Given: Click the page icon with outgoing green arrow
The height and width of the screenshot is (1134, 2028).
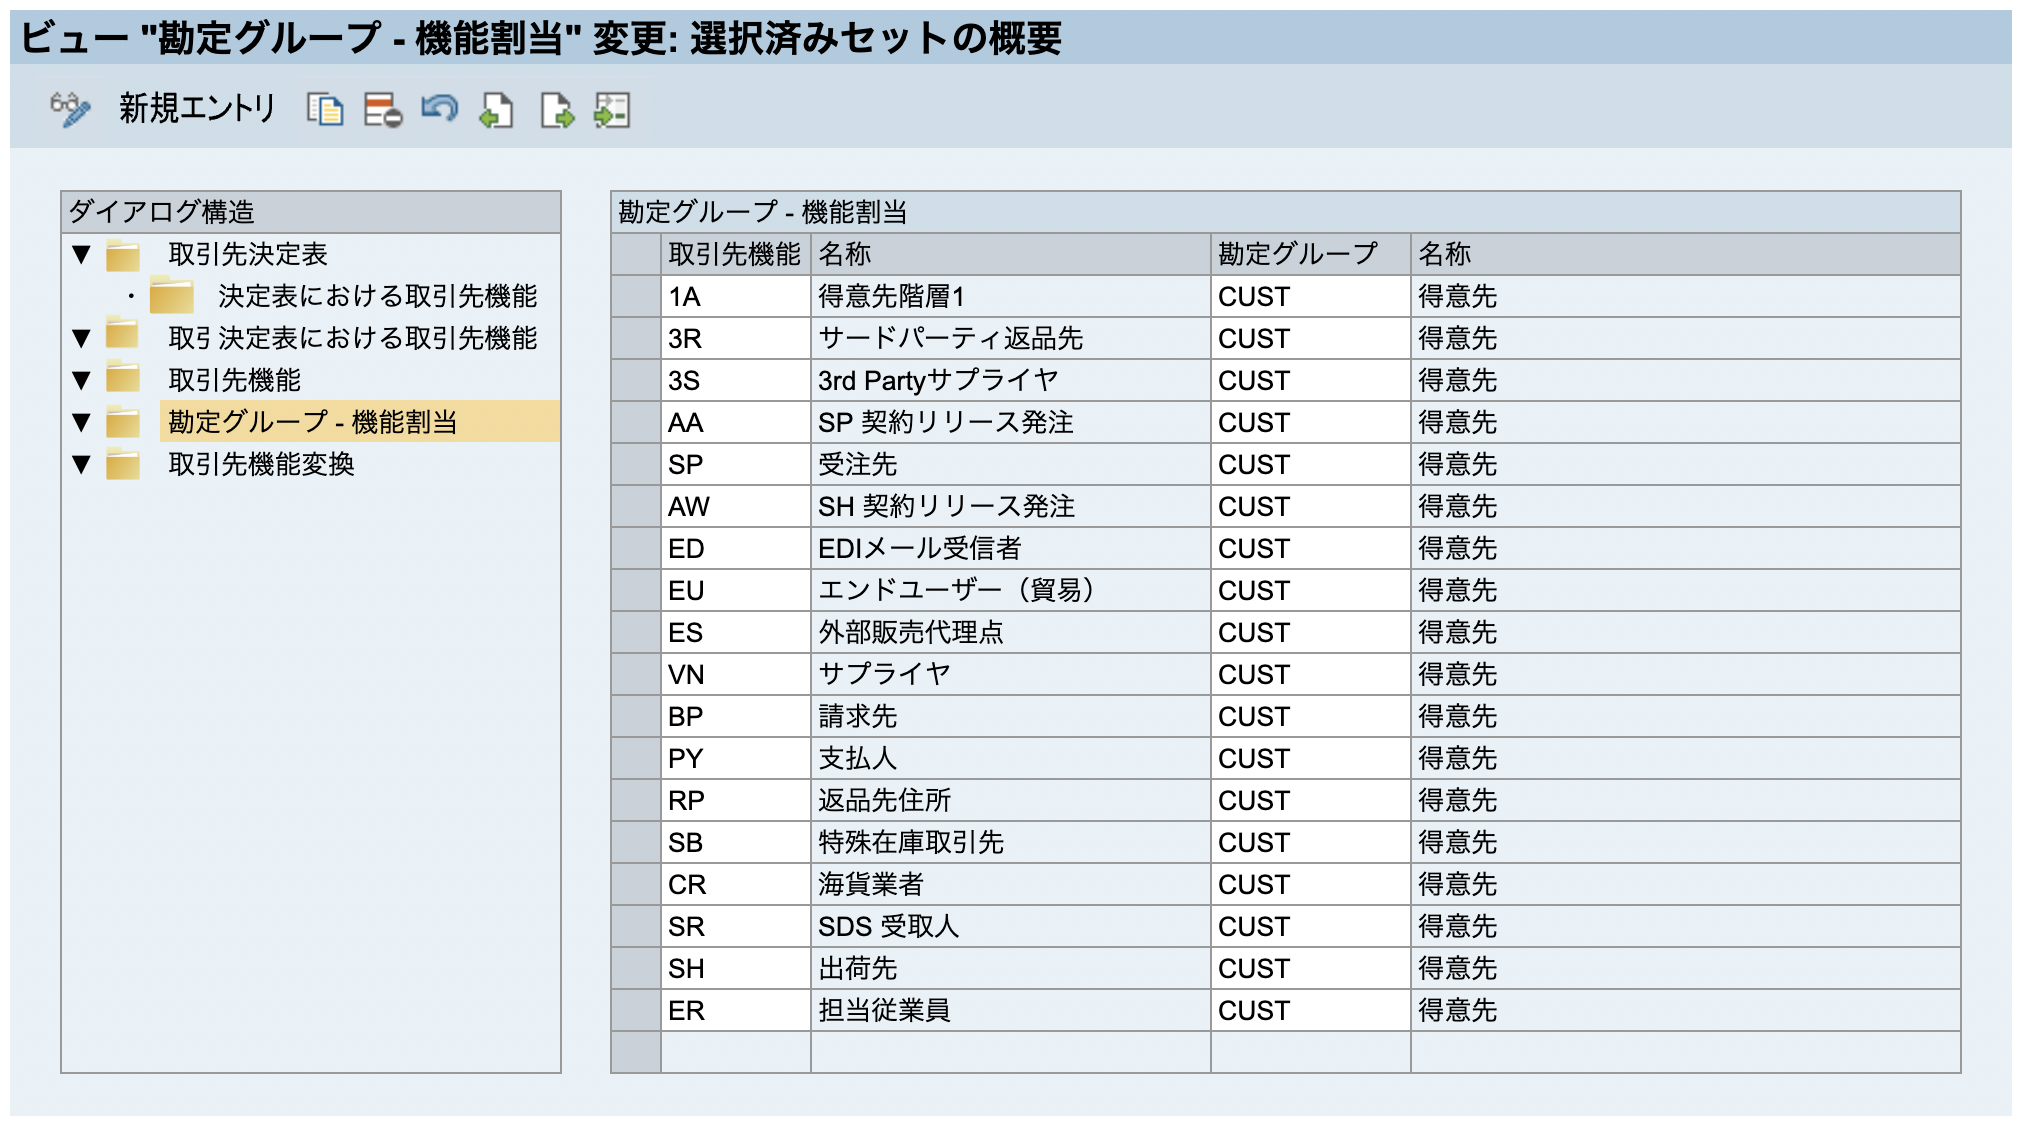Looking at the screenshot, I should pos(555,111).
